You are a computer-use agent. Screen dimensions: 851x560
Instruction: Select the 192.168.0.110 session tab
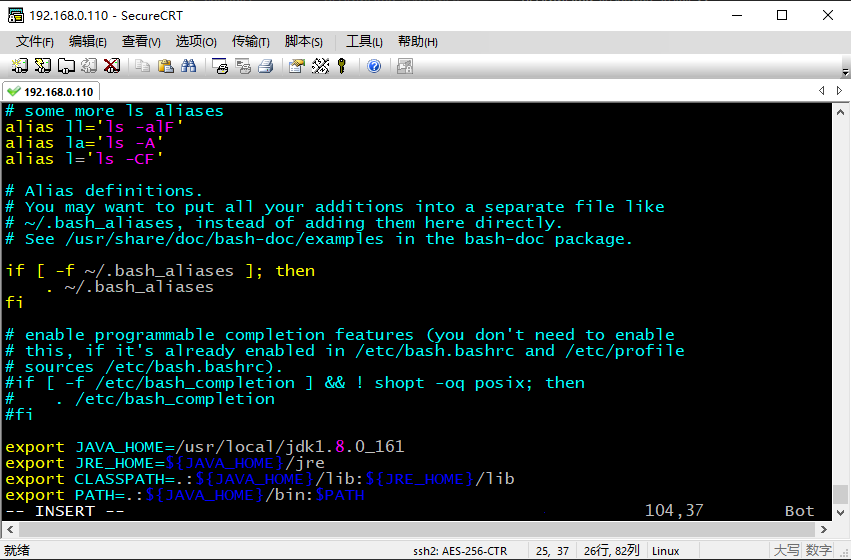click(x=52, y=92)
